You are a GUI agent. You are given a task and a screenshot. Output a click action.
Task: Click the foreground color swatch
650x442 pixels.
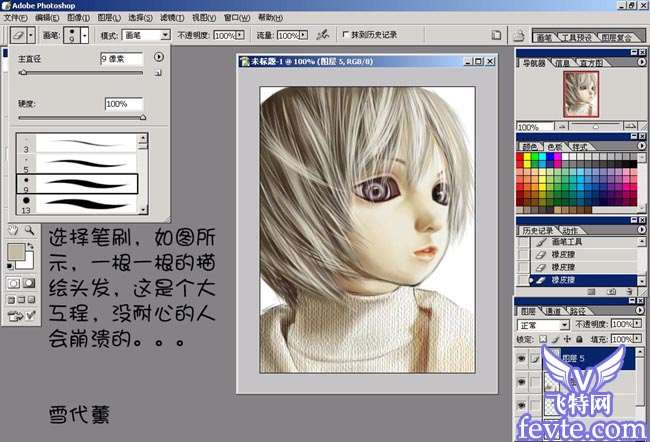pos(15,252)
